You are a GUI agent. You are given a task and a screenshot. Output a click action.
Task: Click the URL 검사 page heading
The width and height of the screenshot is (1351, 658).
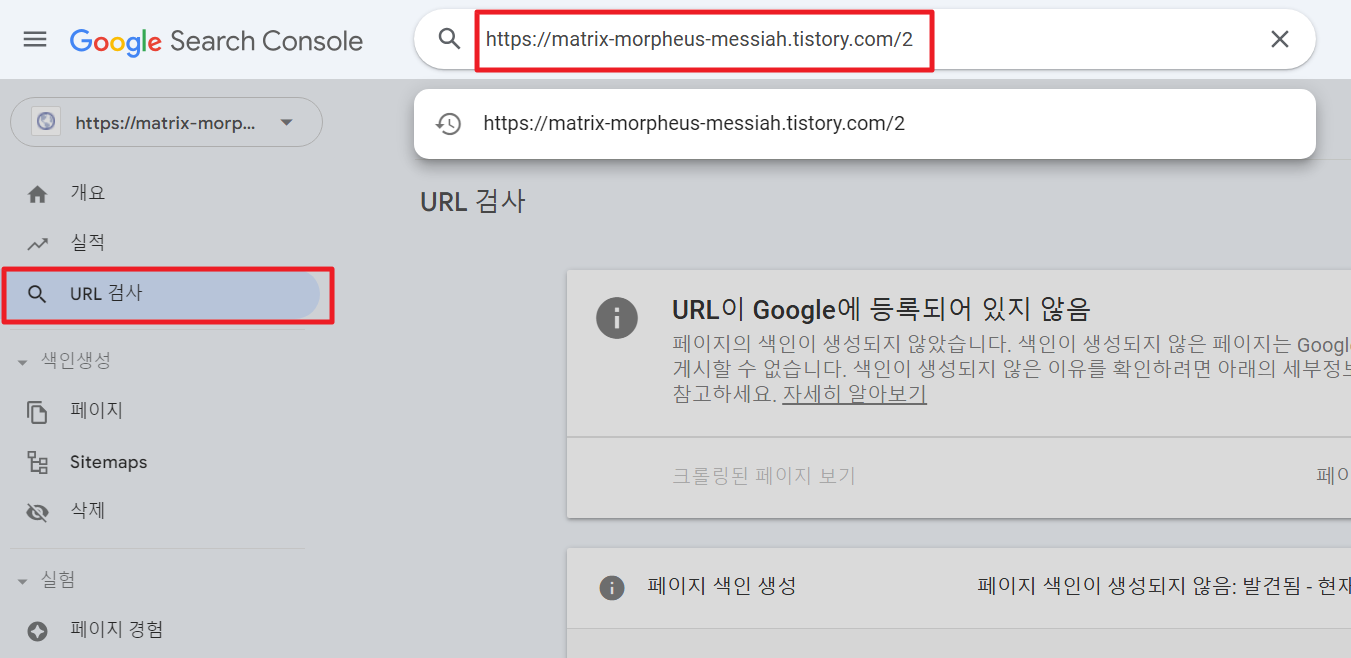(x=473, y=201)
